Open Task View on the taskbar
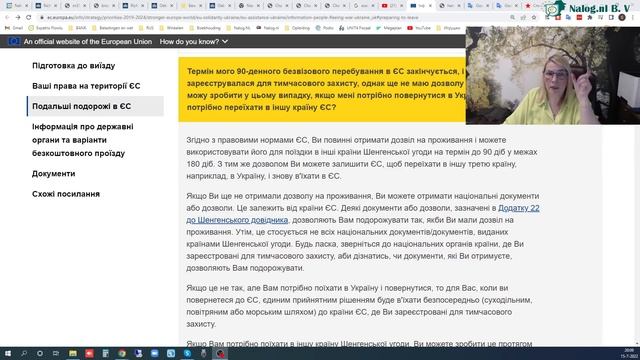 (x=56, y=353)
